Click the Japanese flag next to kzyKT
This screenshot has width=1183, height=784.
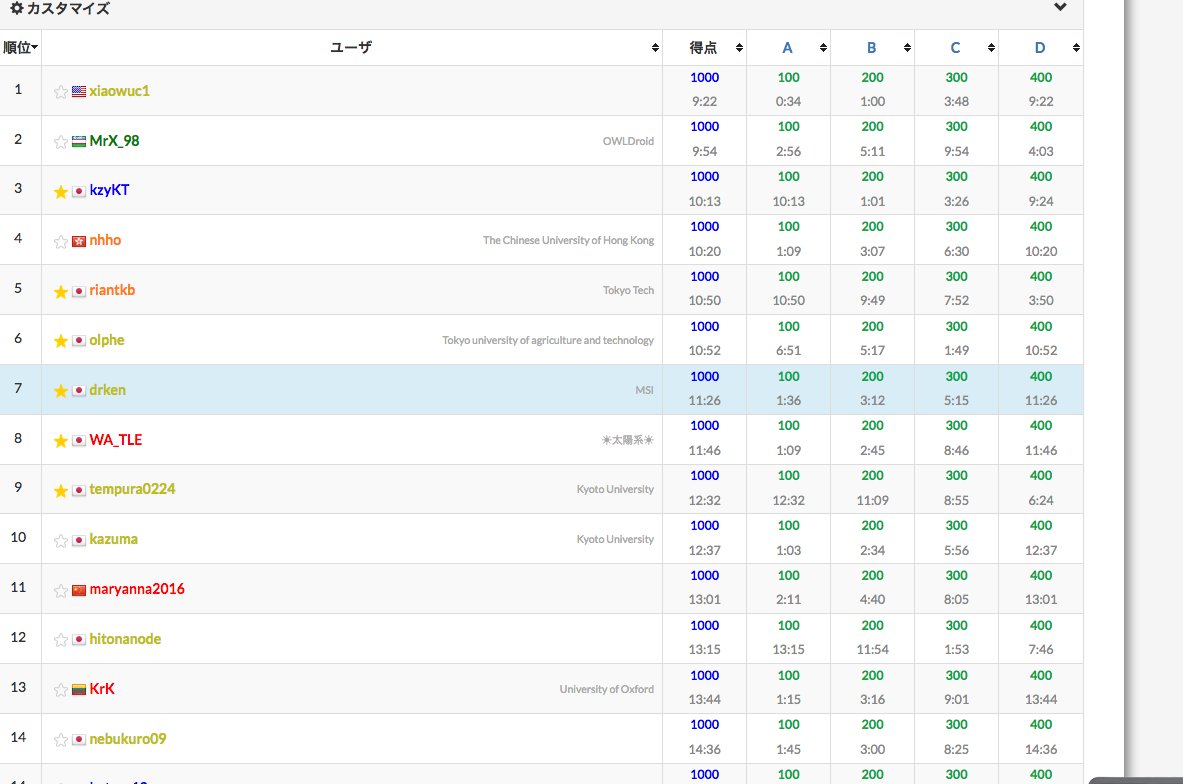(77, 190)
